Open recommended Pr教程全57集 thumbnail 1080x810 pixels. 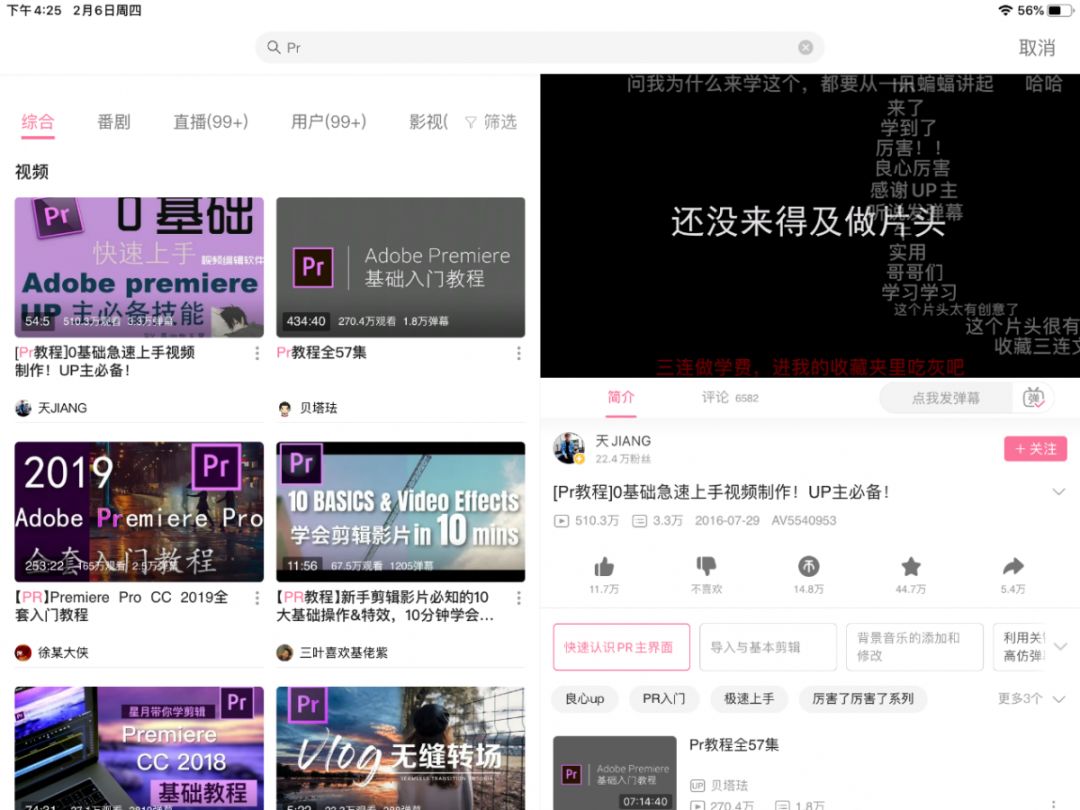614,773
